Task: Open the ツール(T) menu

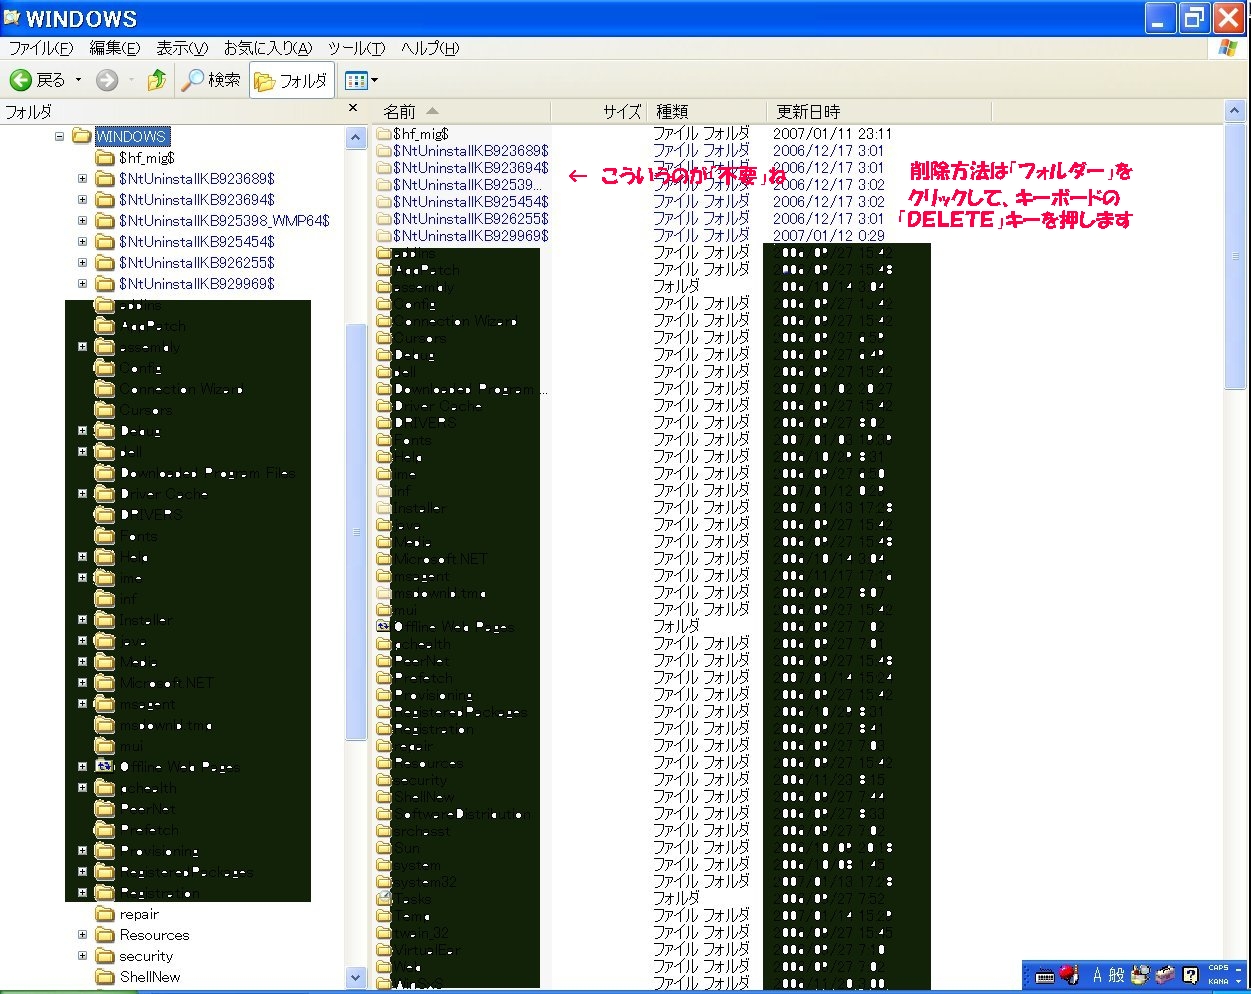Action: (356, 48)
